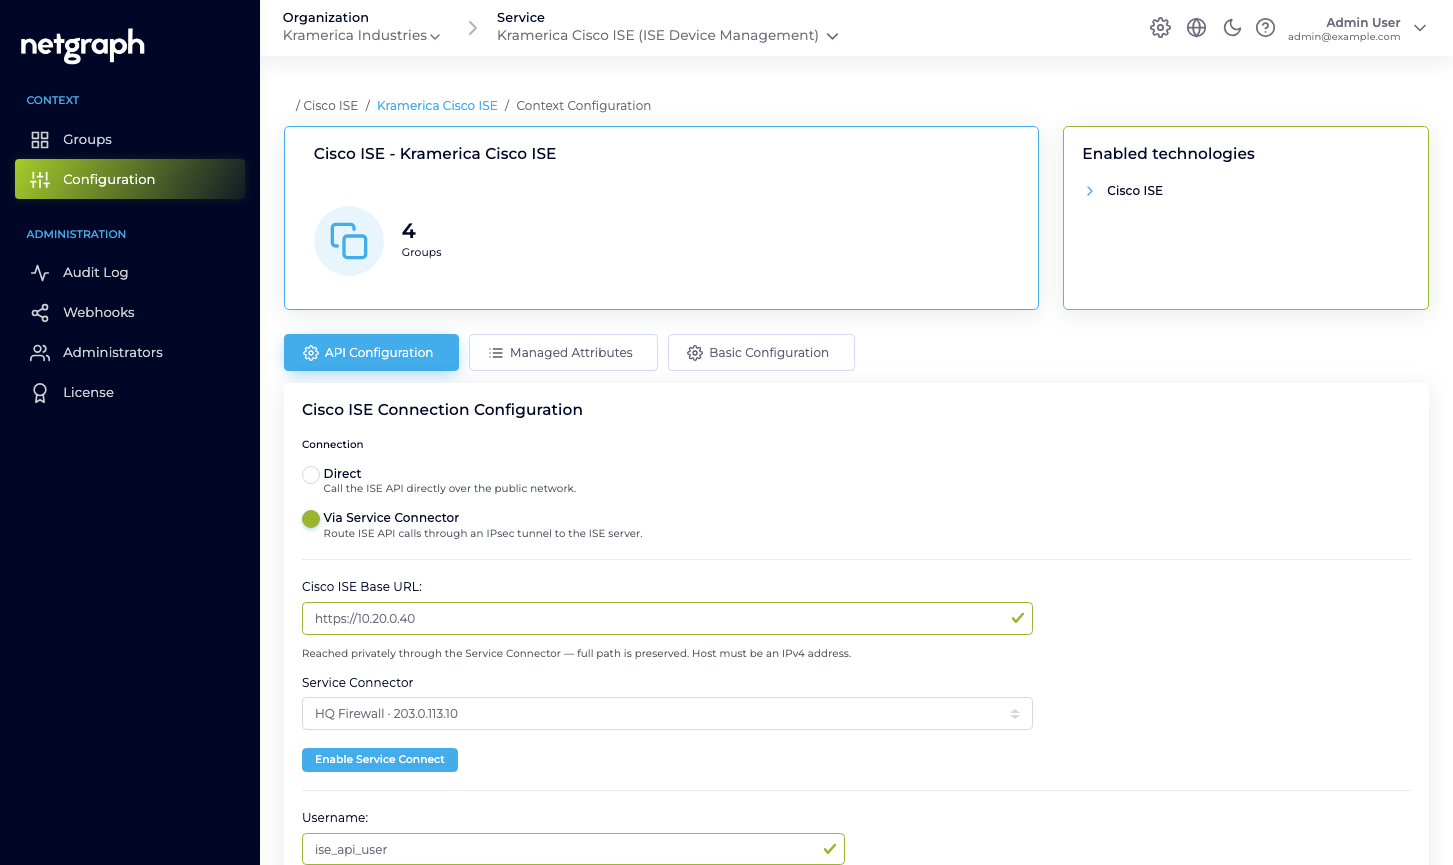The image size is (1453, 865).
Task: Open the Service selector dropdown
Action: (x=667, y=35)
